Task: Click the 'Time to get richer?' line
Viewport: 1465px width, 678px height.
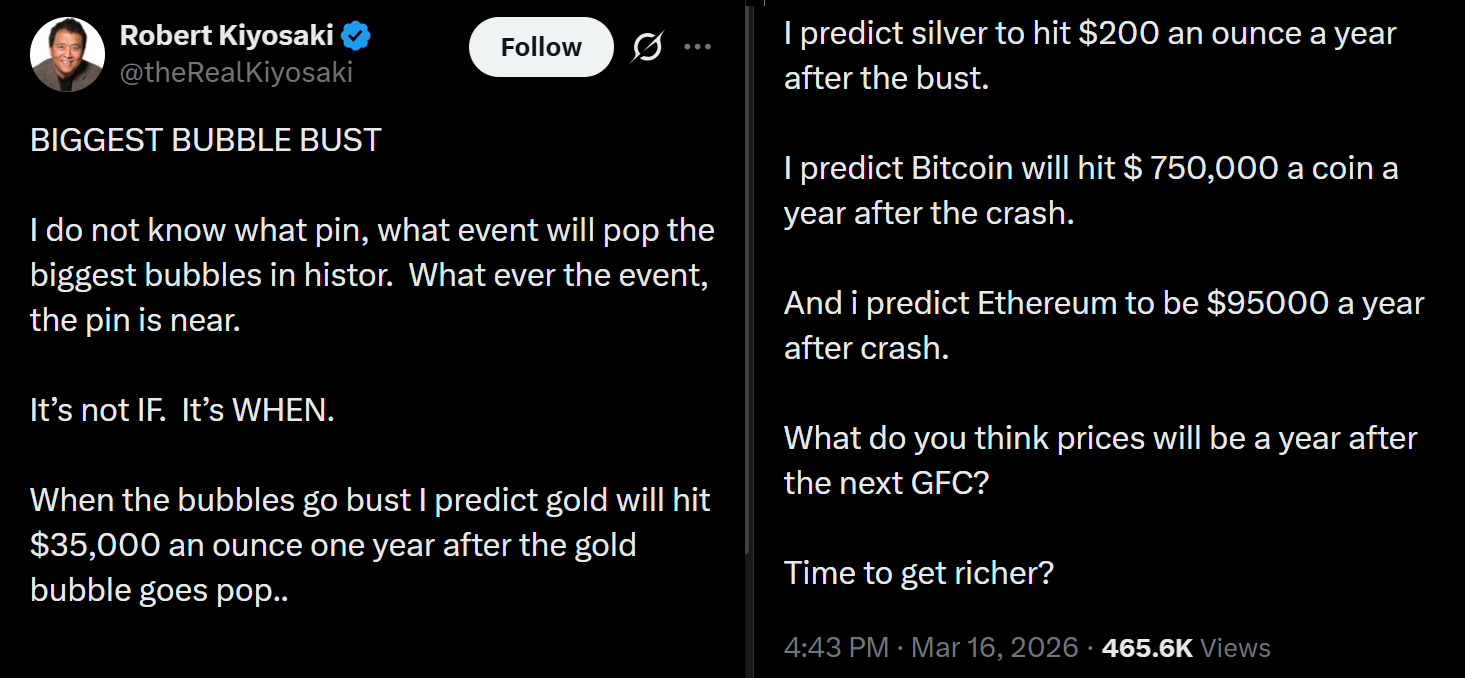Action: 919,573
